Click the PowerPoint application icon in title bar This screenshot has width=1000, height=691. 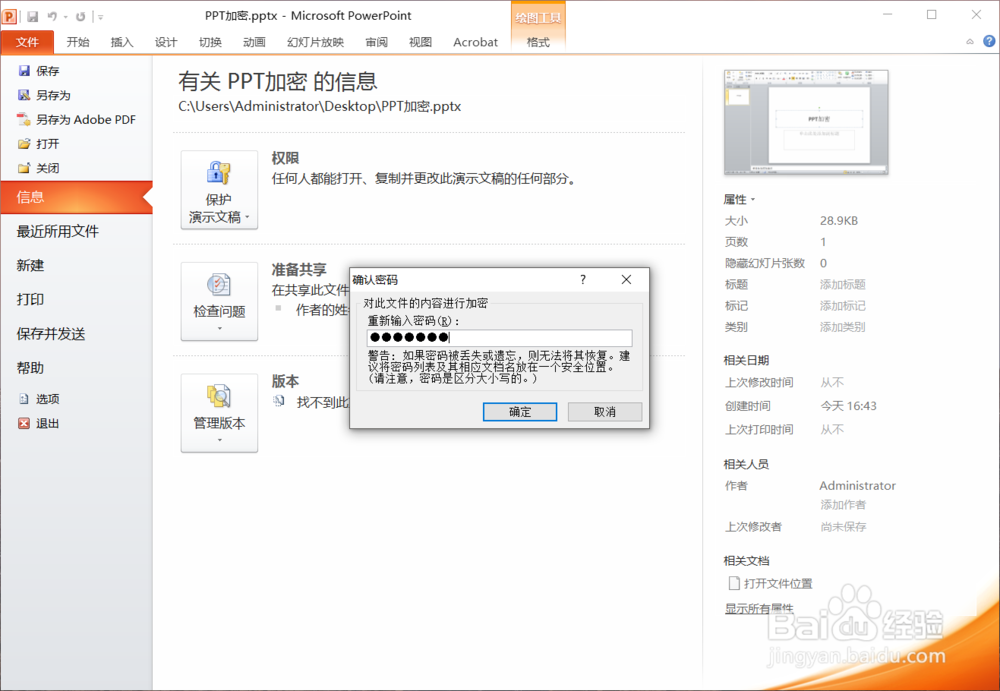pyautogui.click(x=10, y=16)
